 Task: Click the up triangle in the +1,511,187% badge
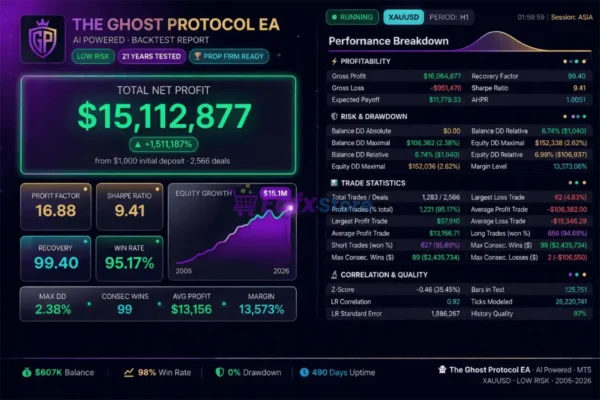pos(138,144)
